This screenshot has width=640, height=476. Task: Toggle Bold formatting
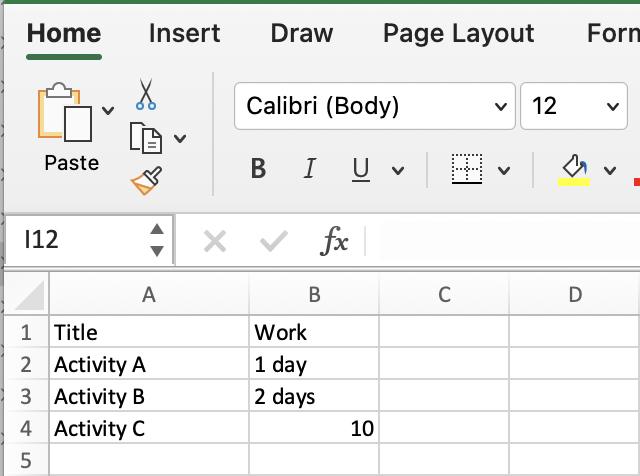[258, 169]
